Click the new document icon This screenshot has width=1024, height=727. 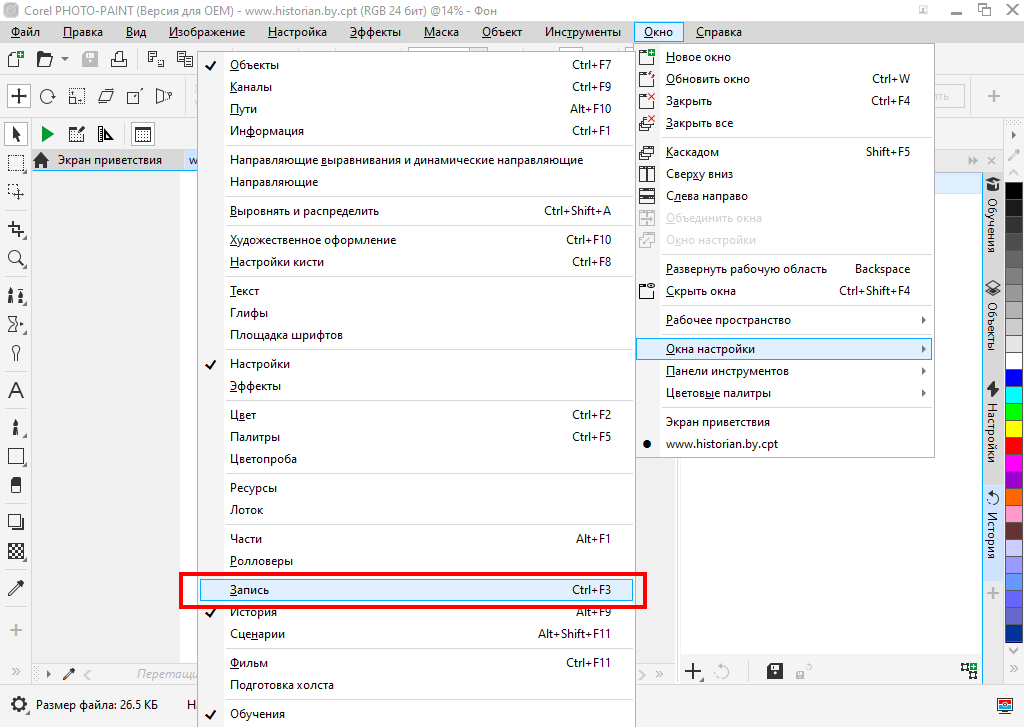(x=16, y=59)
